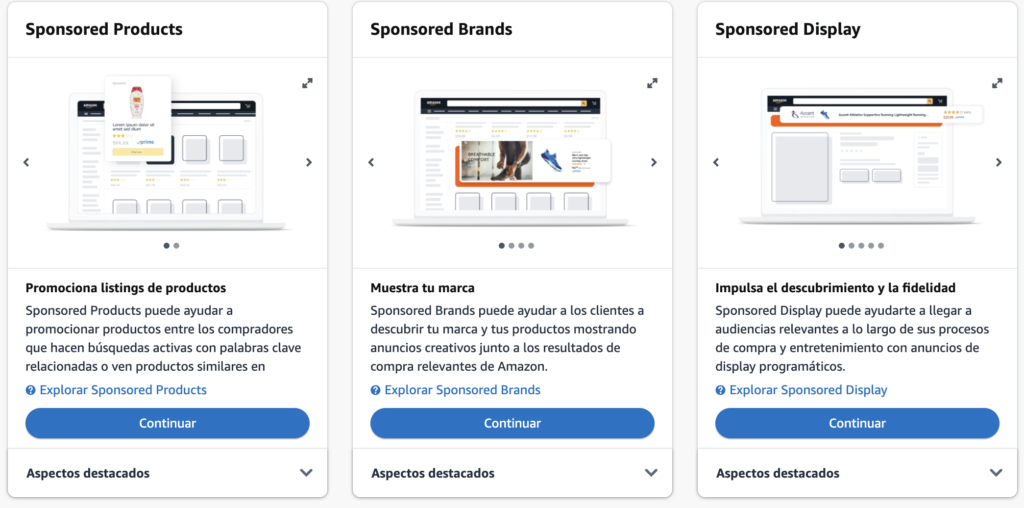Open Explorar Sponsored Brands link

[x=462, y=390]
